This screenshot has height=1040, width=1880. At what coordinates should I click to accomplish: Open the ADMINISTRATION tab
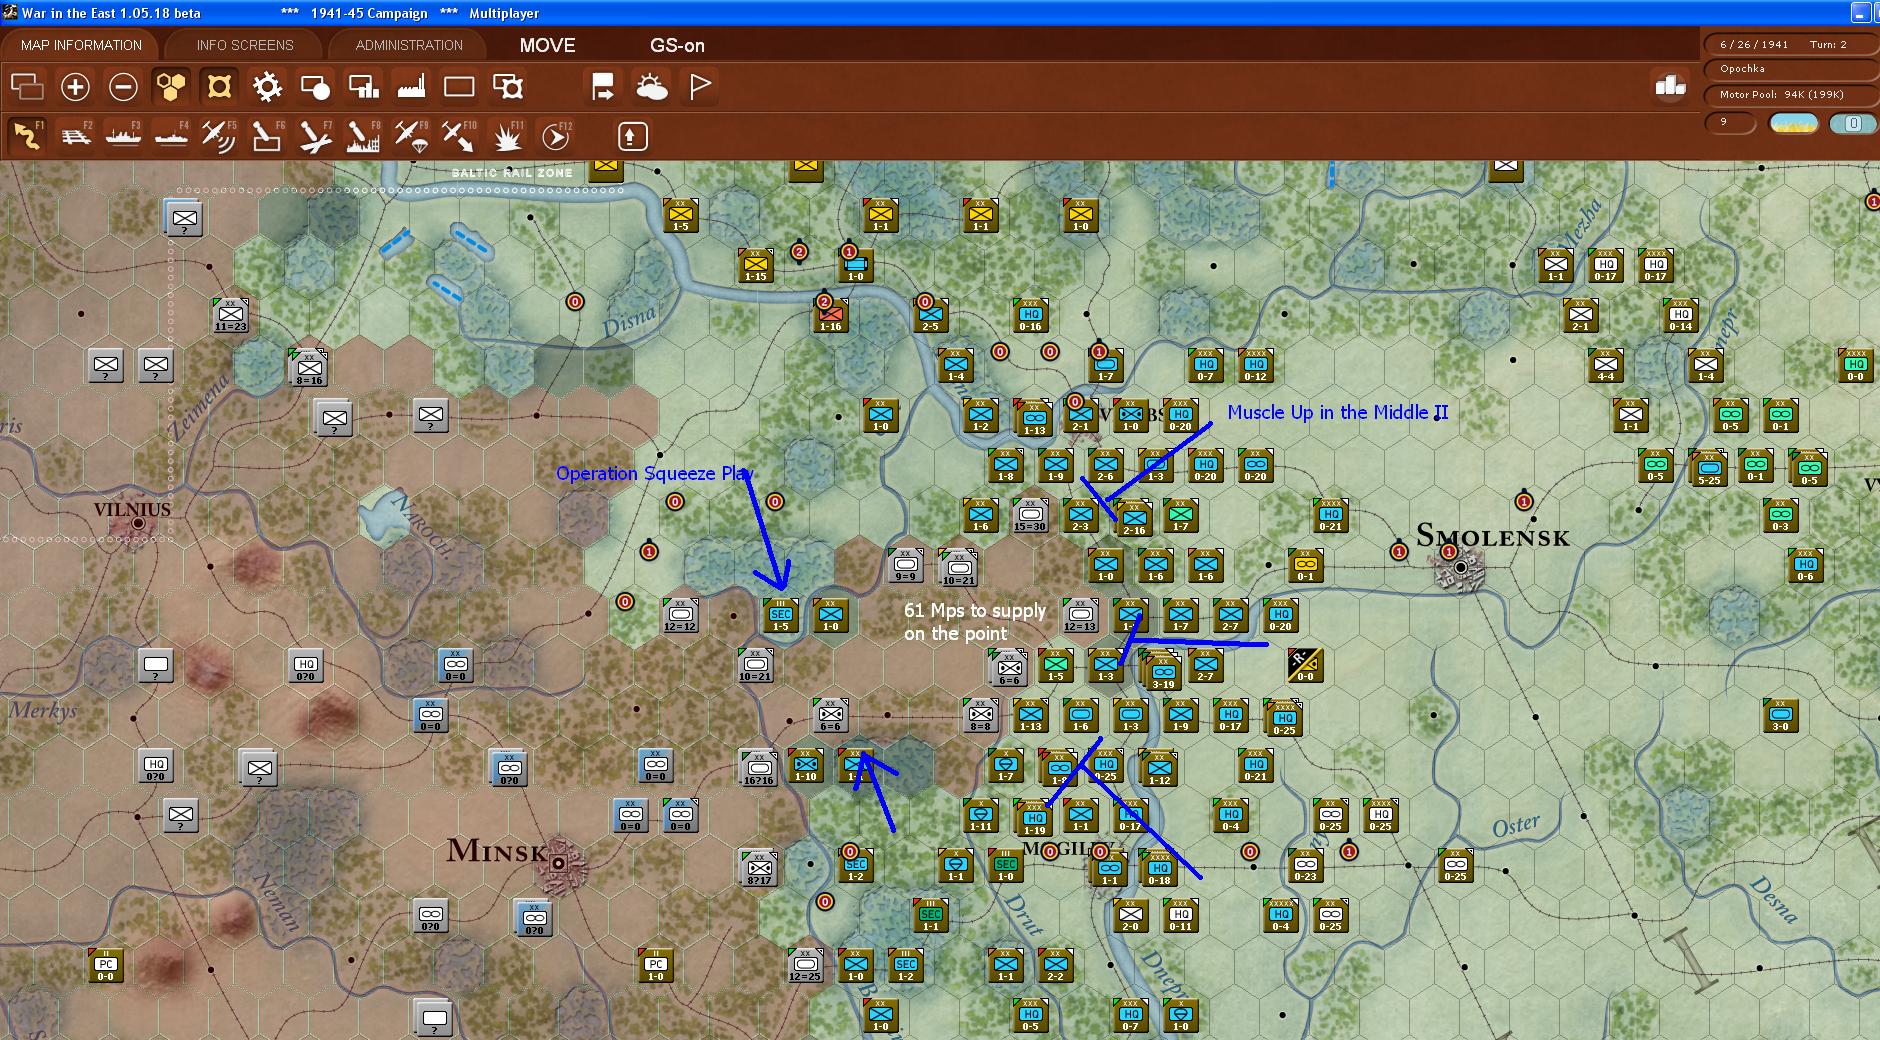[x=409, y=45]
